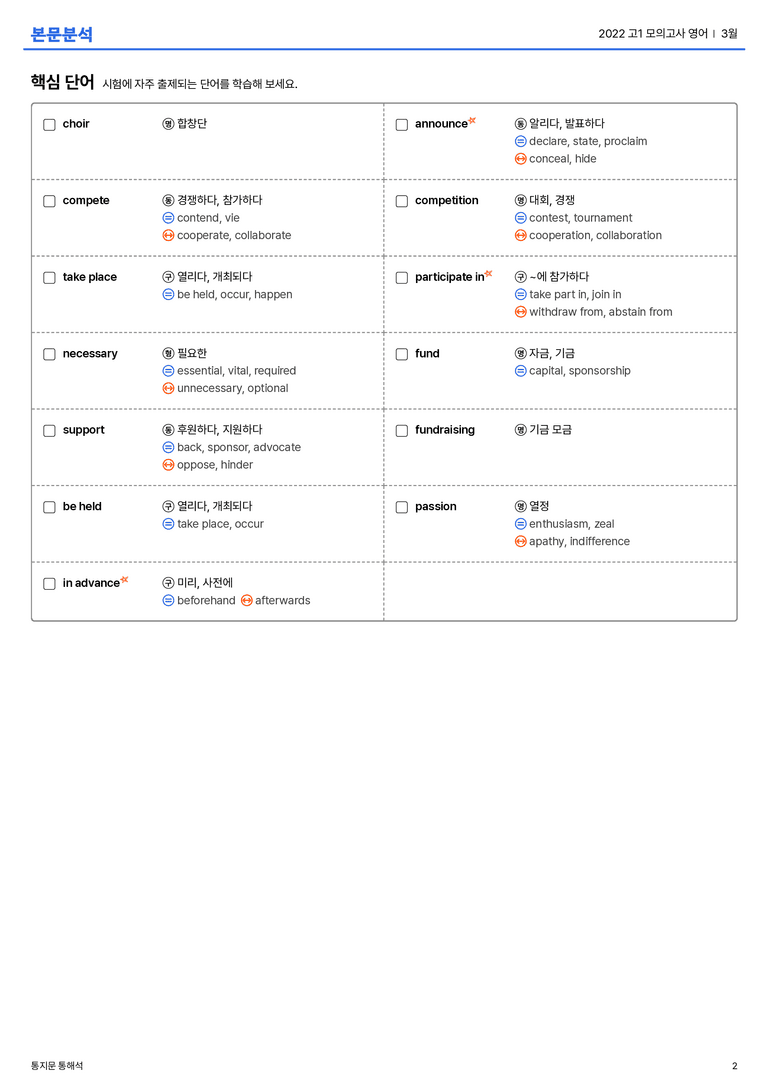Screen dimensions: 768x1087
Task: Click the antonym icon before oppose, hinder
Action: [168, 465]
